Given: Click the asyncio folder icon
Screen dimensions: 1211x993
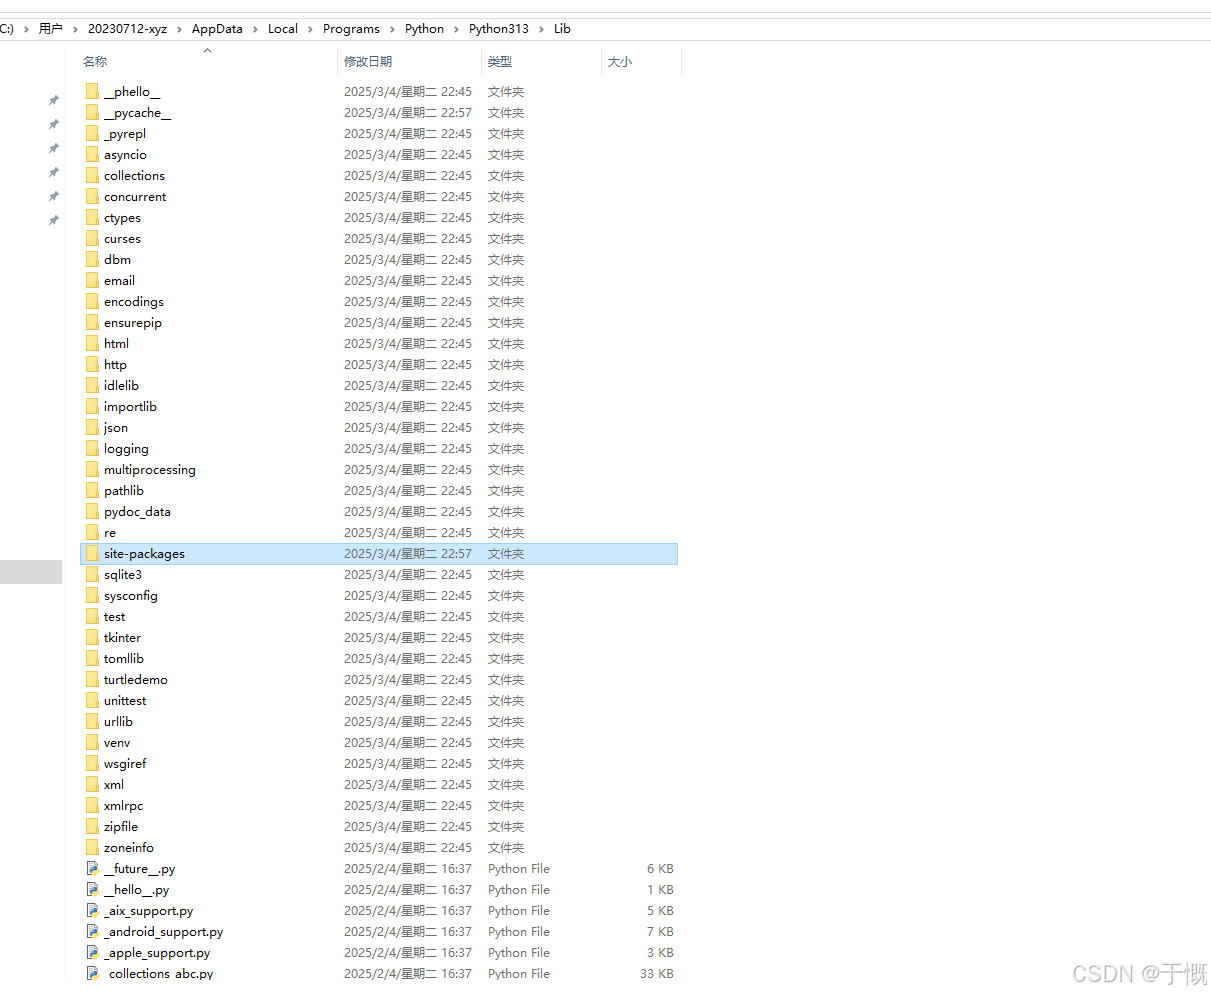Looking at the screenshot, I should pyautogui.click(x=92, y=155).
